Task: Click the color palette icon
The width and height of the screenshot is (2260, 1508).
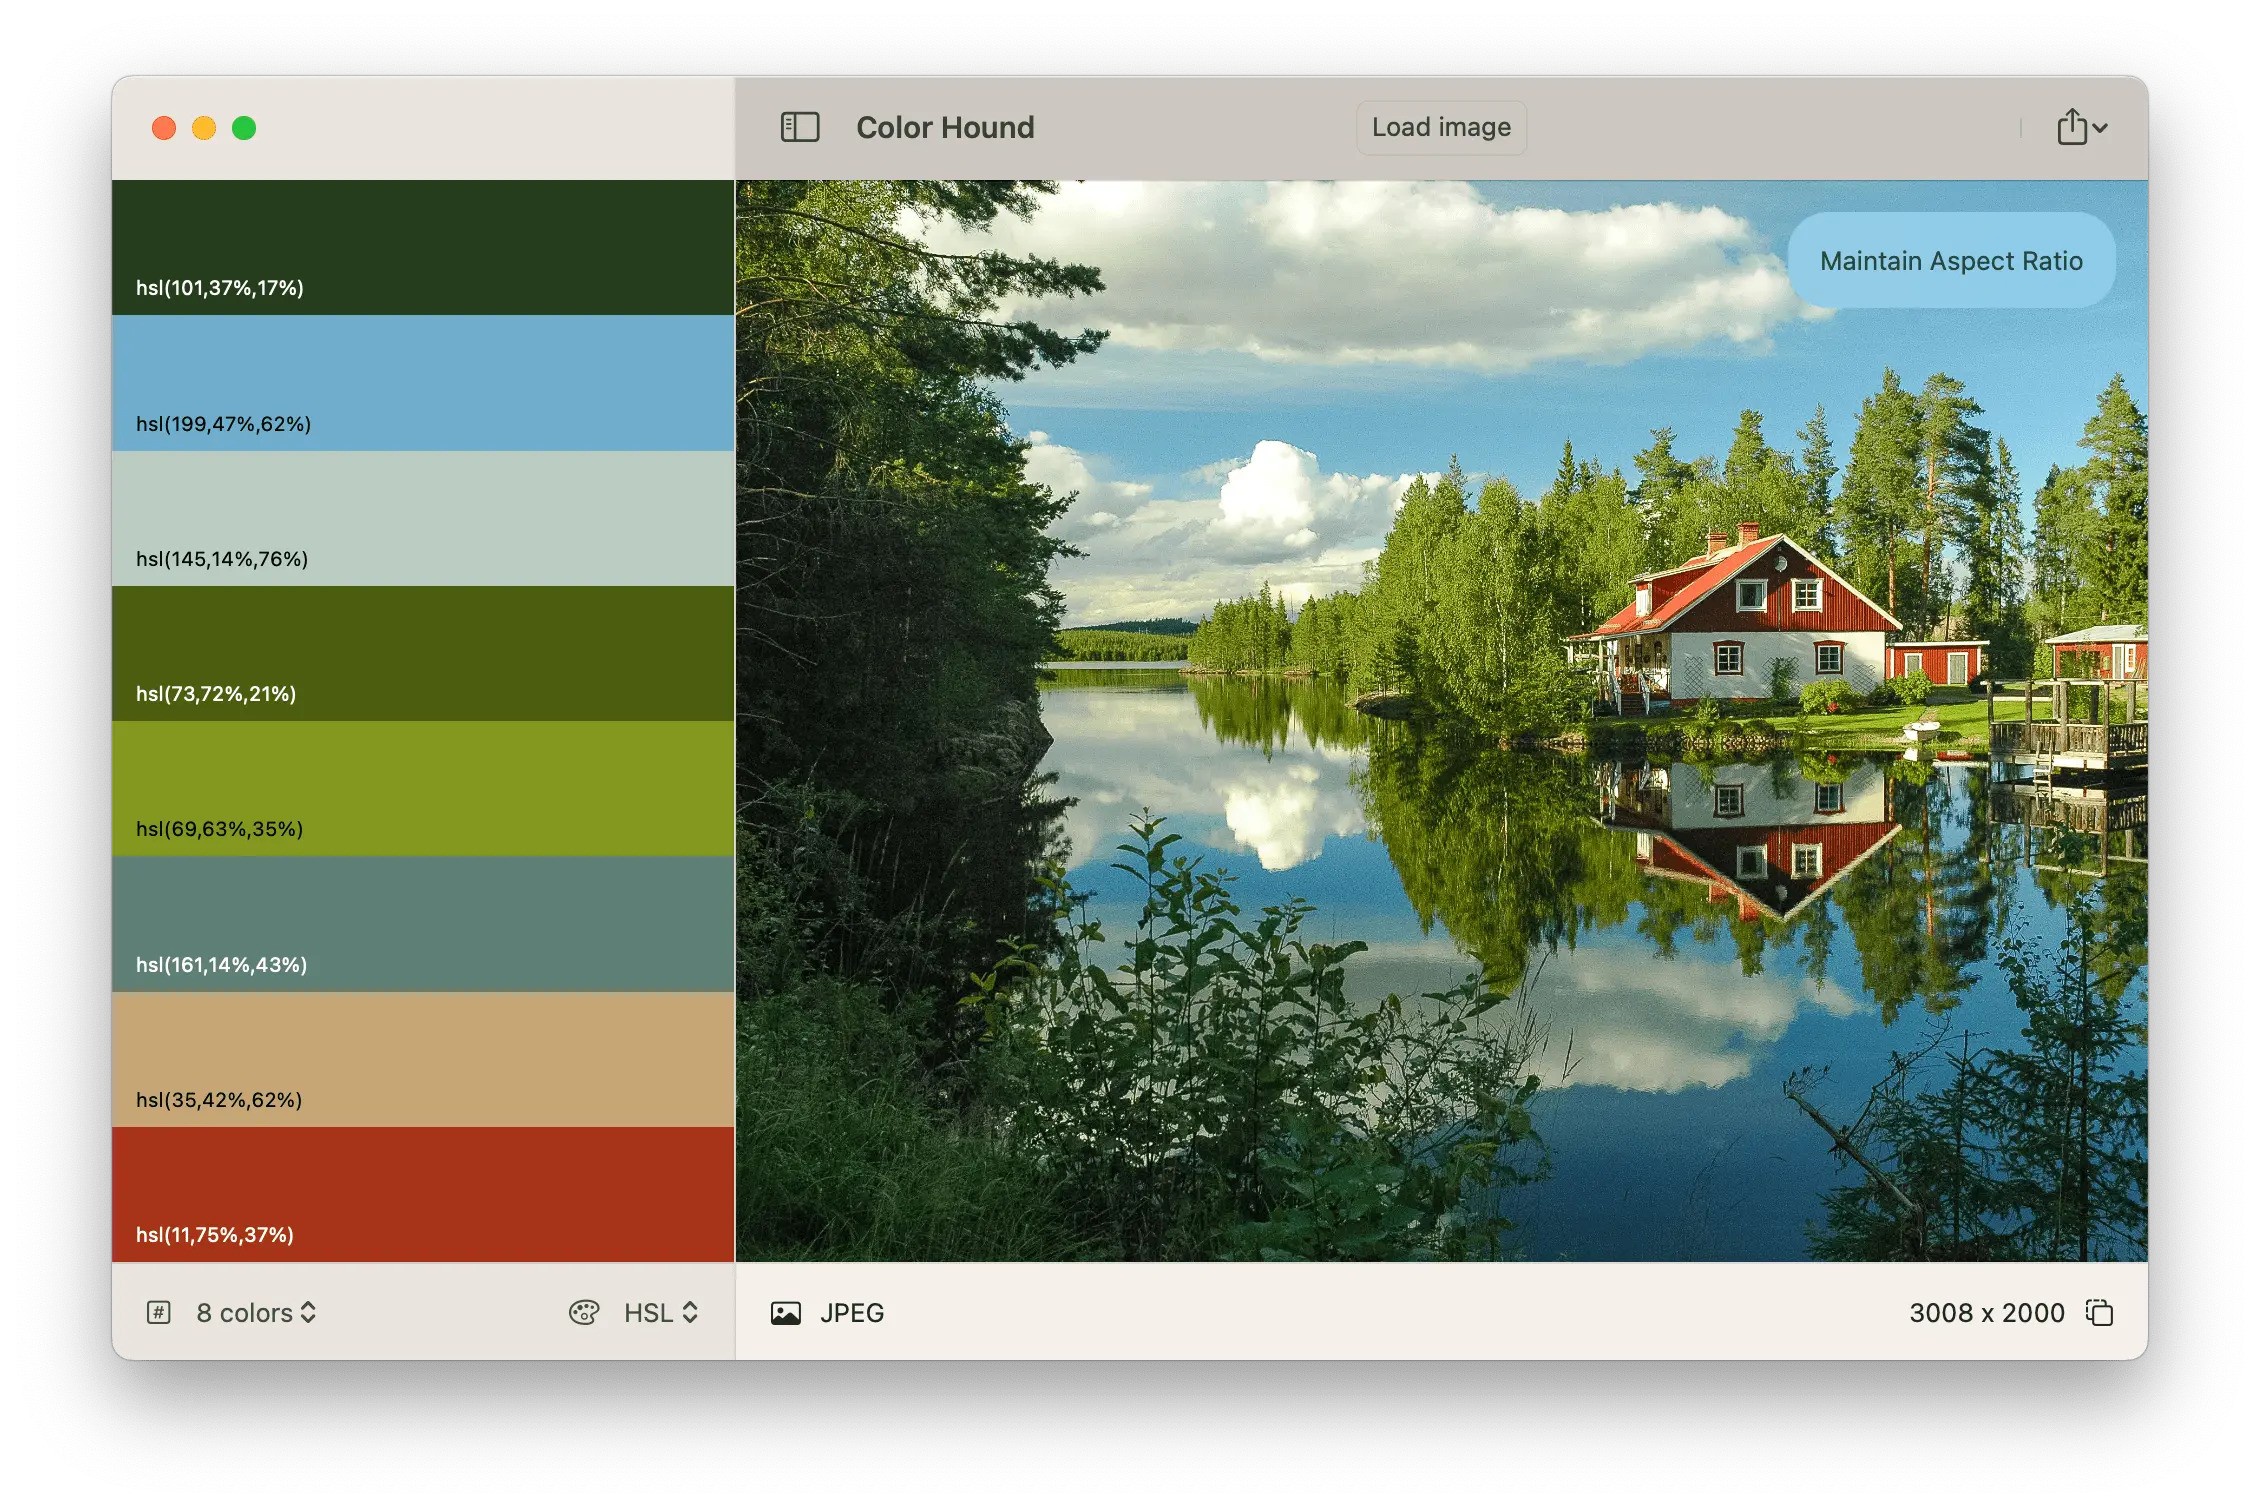Action: pos(584,1312)
